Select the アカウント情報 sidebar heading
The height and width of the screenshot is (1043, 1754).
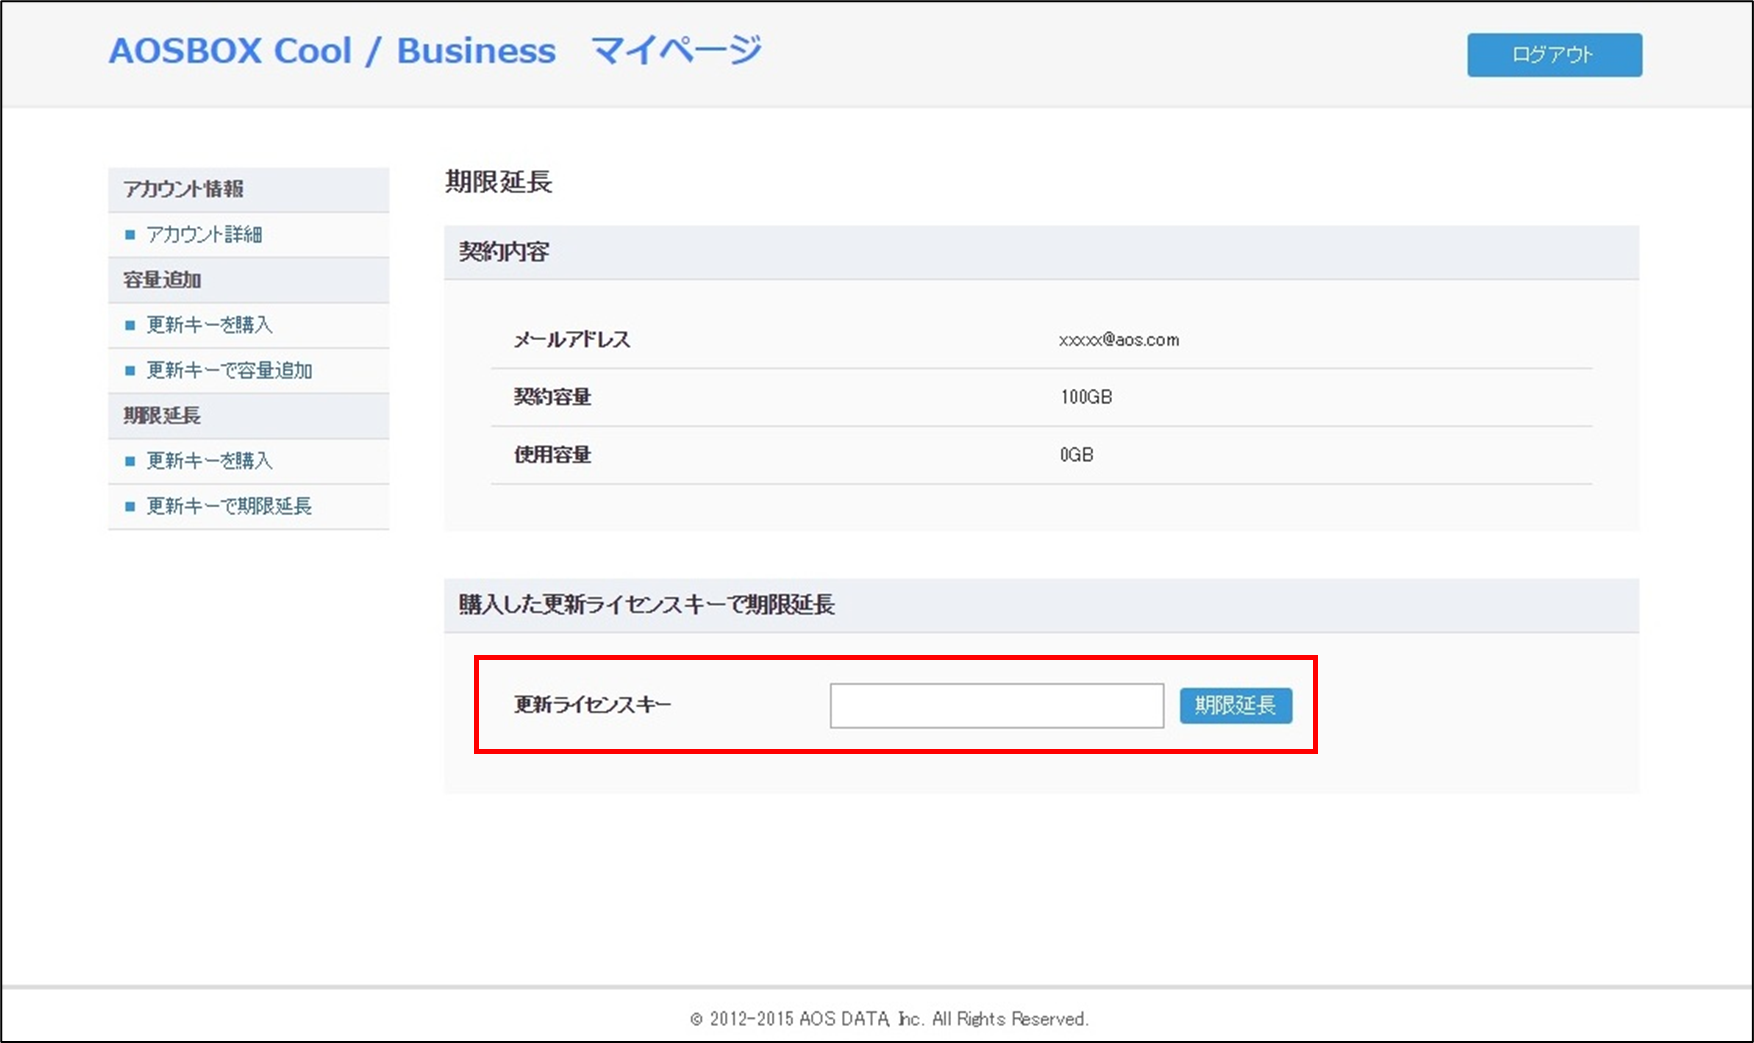248,189
